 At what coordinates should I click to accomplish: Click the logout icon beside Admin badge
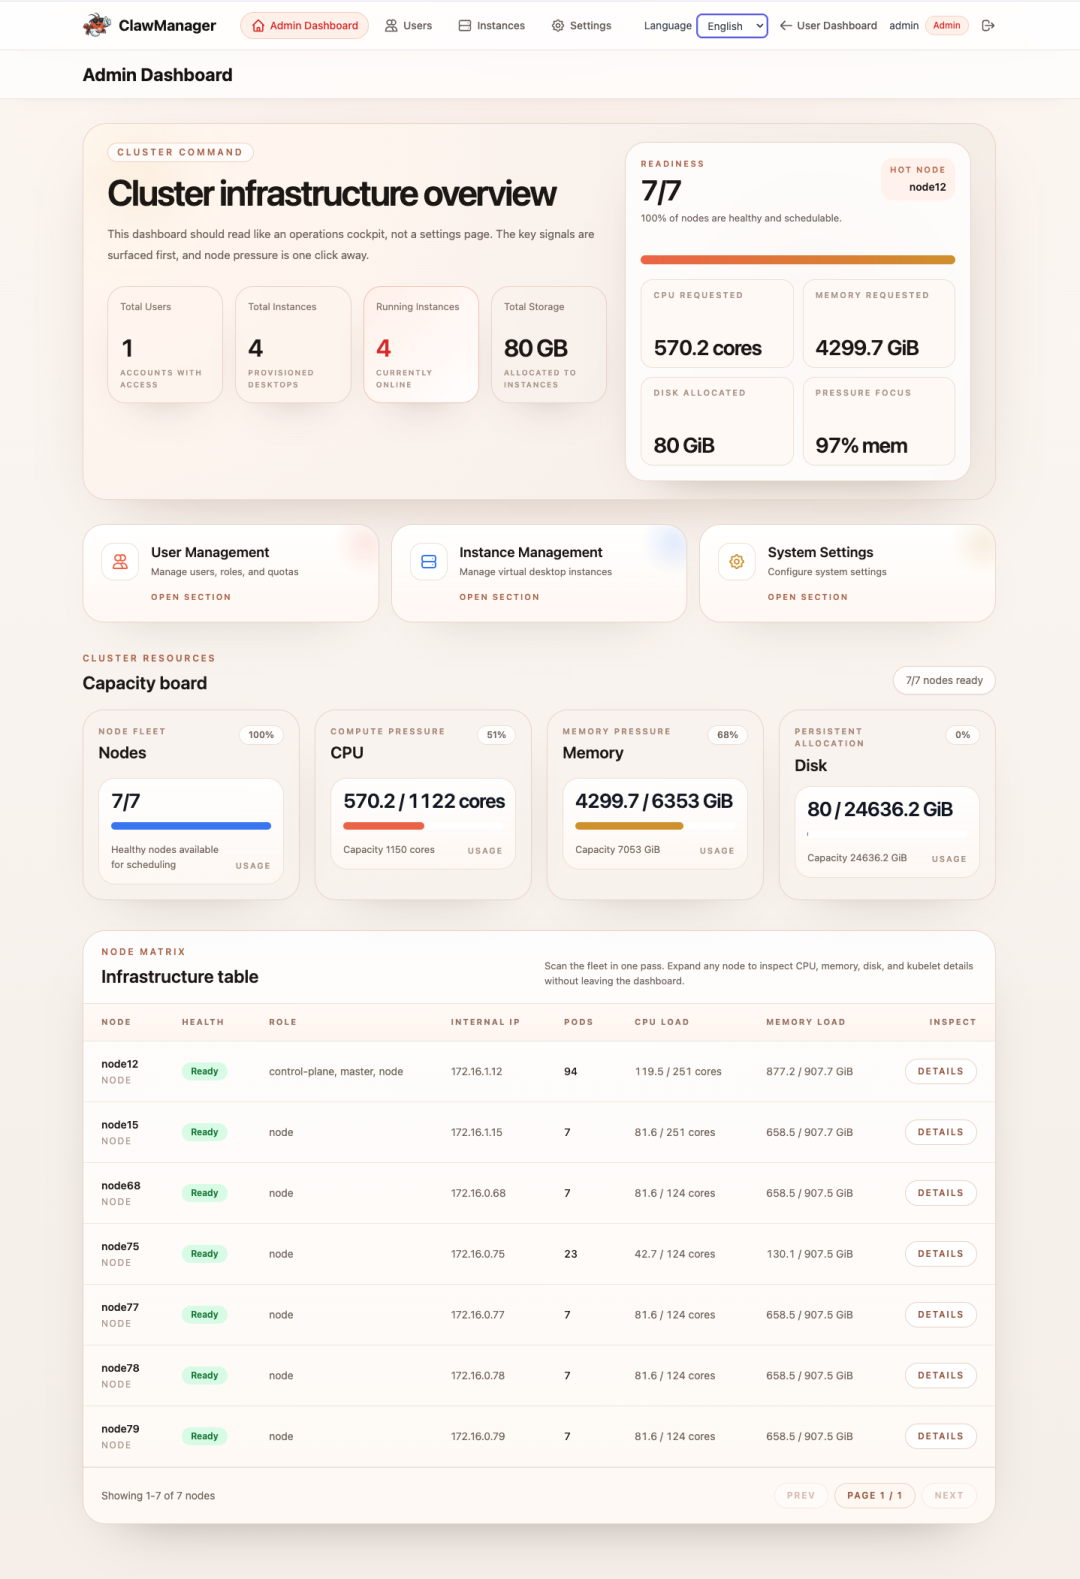988,26
